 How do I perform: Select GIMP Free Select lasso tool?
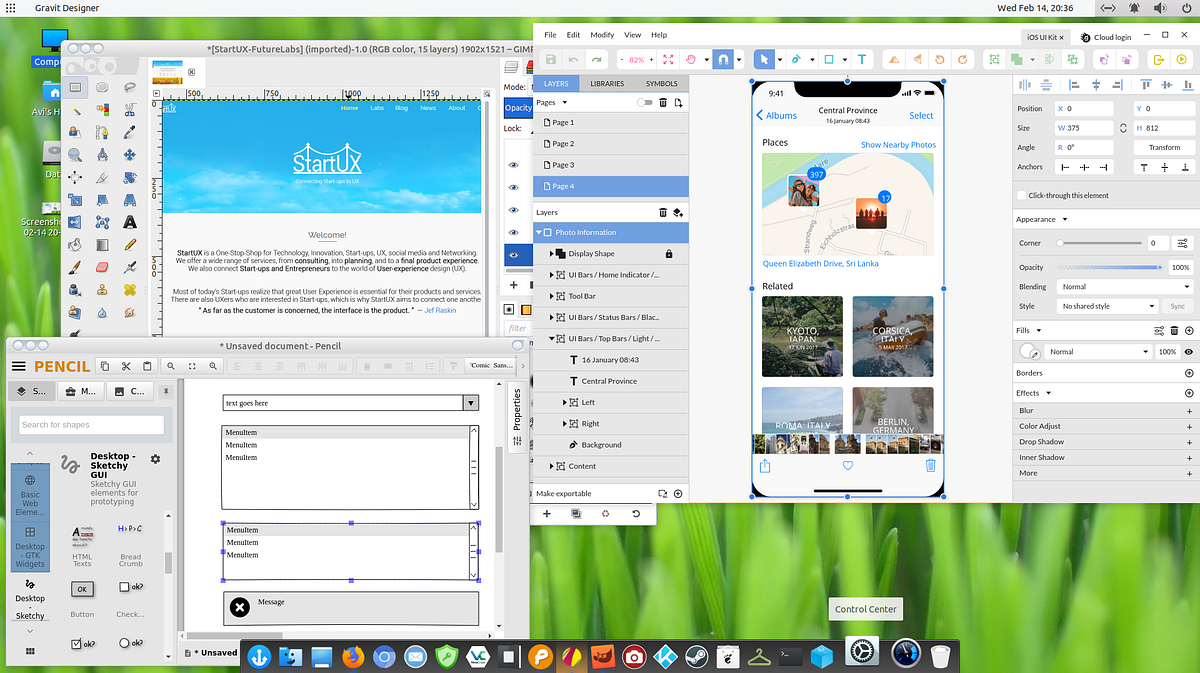(130, 88)
